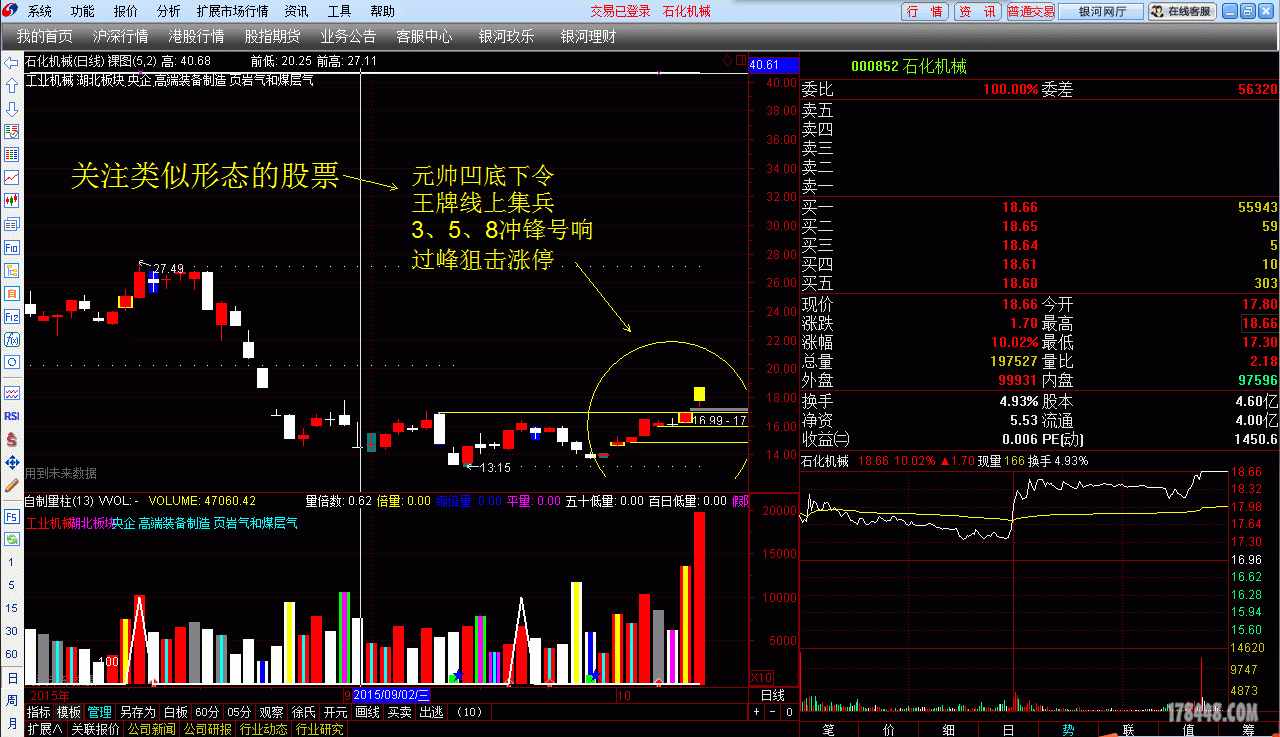This screenshot has width=1280, height=737.
Task: Click the 另存为 button below the chart
Action: [x=138, y=712]
